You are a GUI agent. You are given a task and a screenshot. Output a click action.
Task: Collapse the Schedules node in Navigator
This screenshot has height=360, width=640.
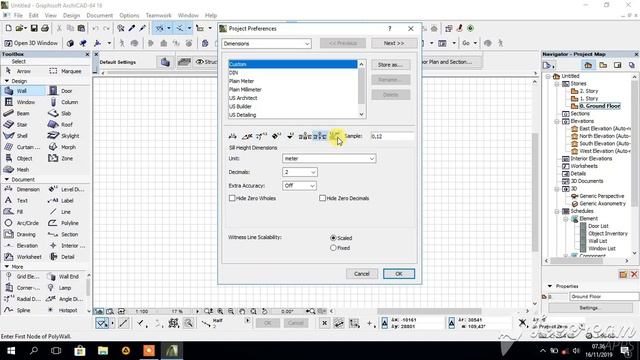557,211
